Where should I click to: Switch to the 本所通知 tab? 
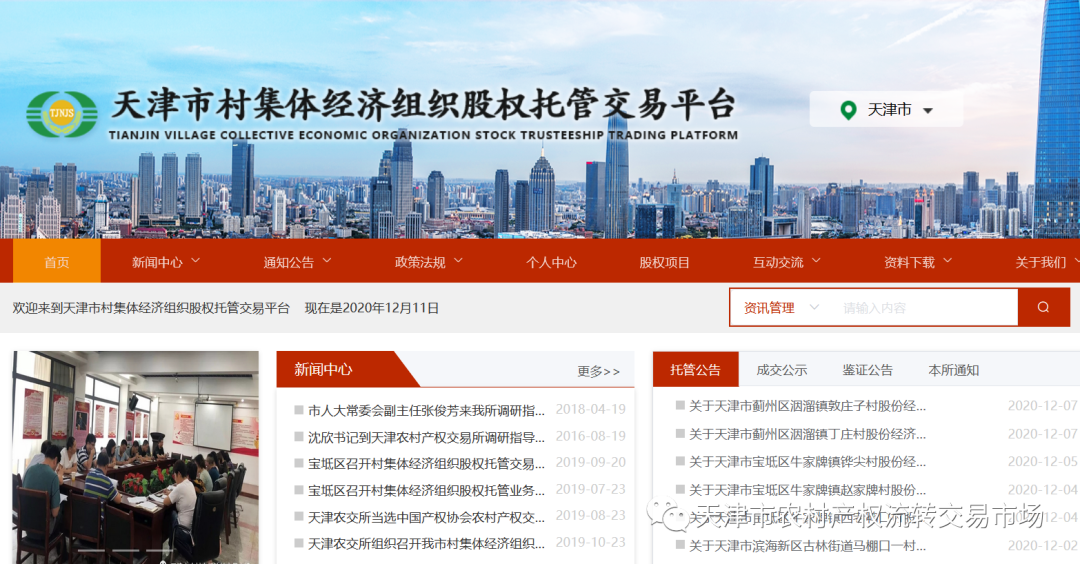(953, 370)
